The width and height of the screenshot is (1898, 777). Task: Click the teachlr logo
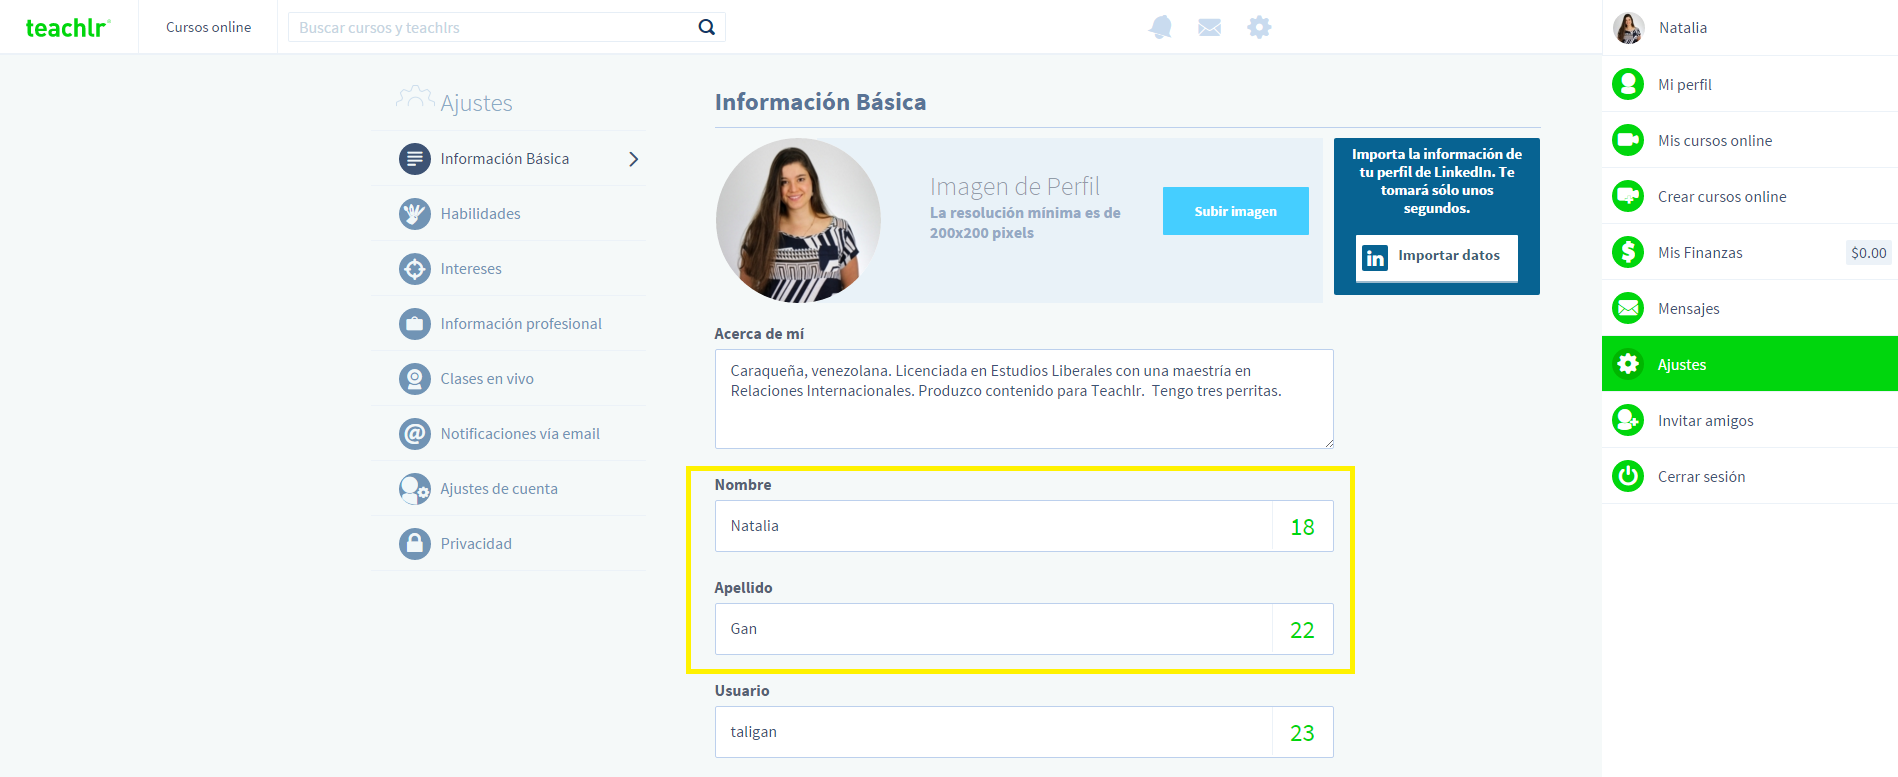68,27
